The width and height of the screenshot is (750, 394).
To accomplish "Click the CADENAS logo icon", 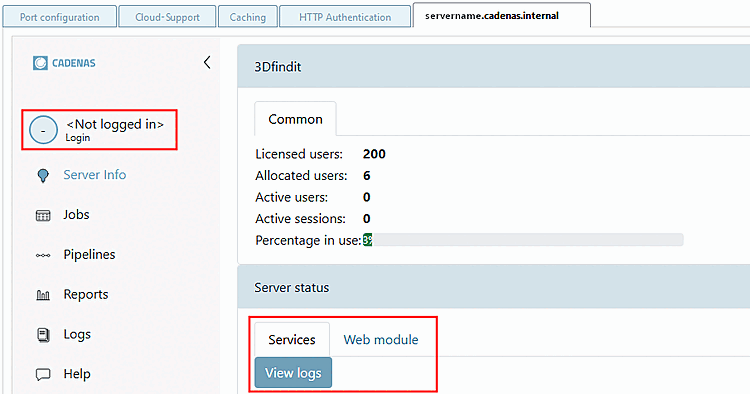I will coord(40,63).
